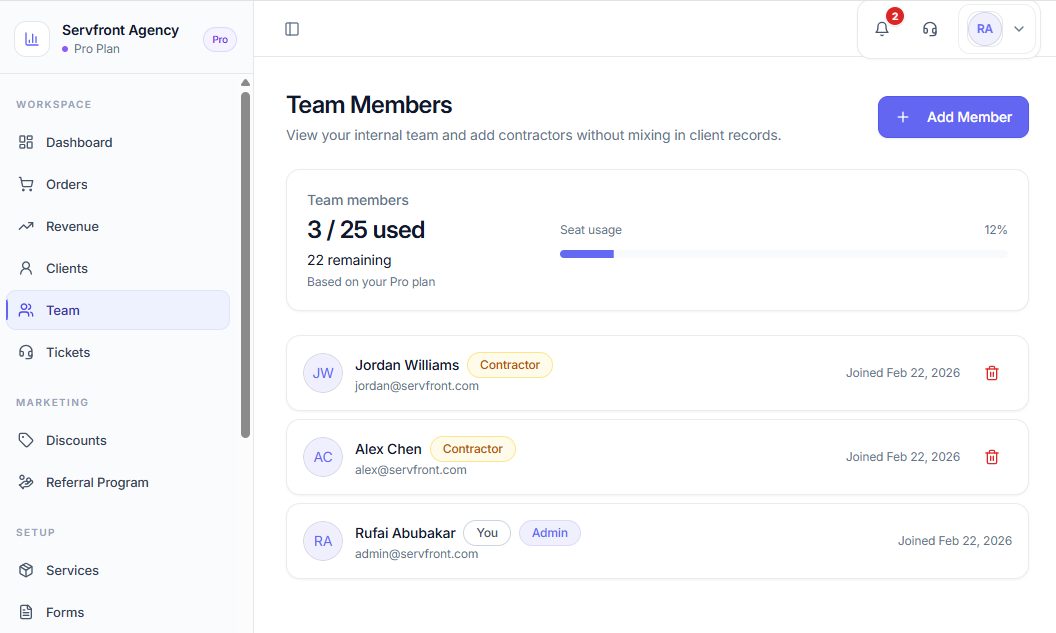Delete Jordan Williams with trash icon
1056x633 pixels.
[991, 373]
